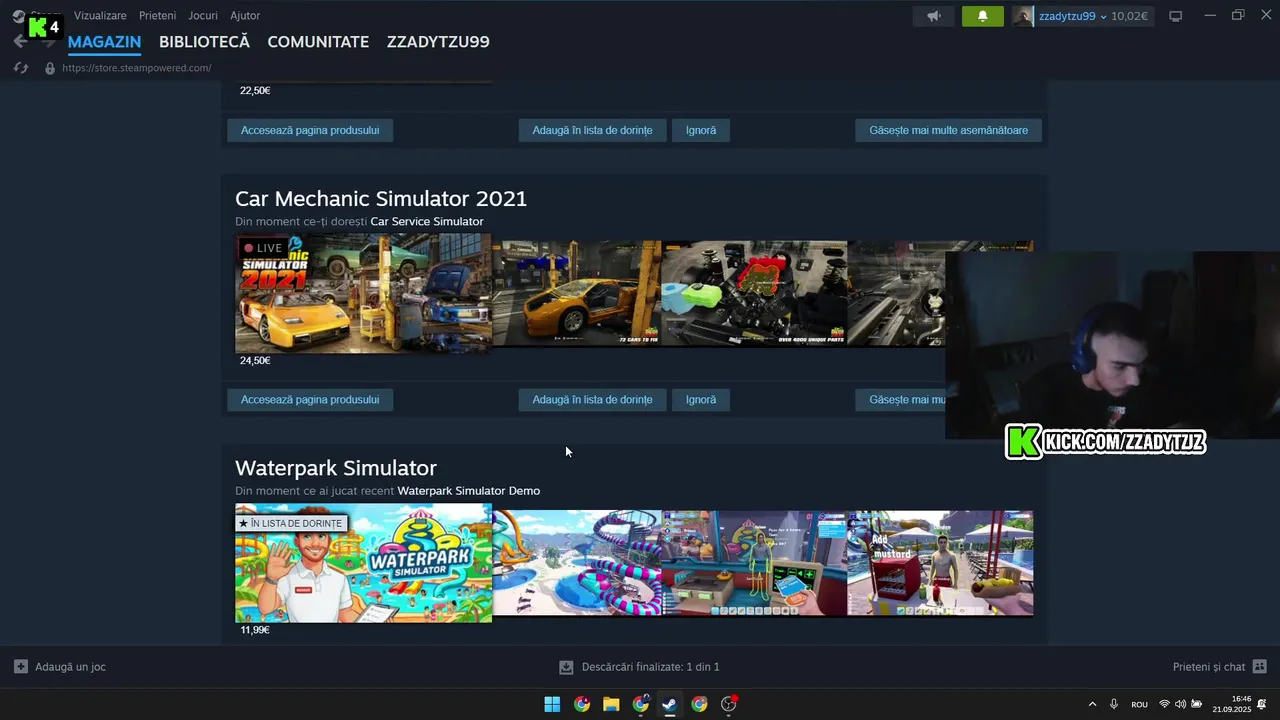Viewport: 1280px width, 720px height.
Task: Click the Steam icon in the taskbar
Action: click(670, 704)
